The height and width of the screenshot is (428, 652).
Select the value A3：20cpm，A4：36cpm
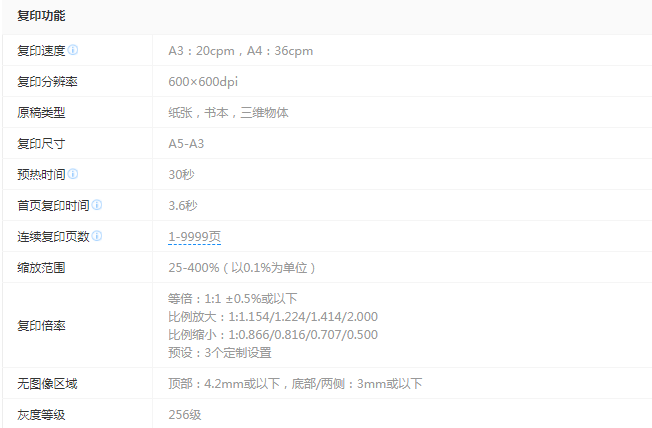[x=240, y=51]
